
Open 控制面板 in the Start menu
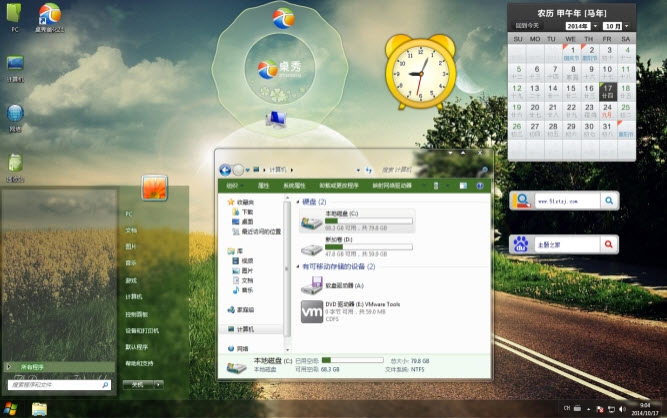137,313
